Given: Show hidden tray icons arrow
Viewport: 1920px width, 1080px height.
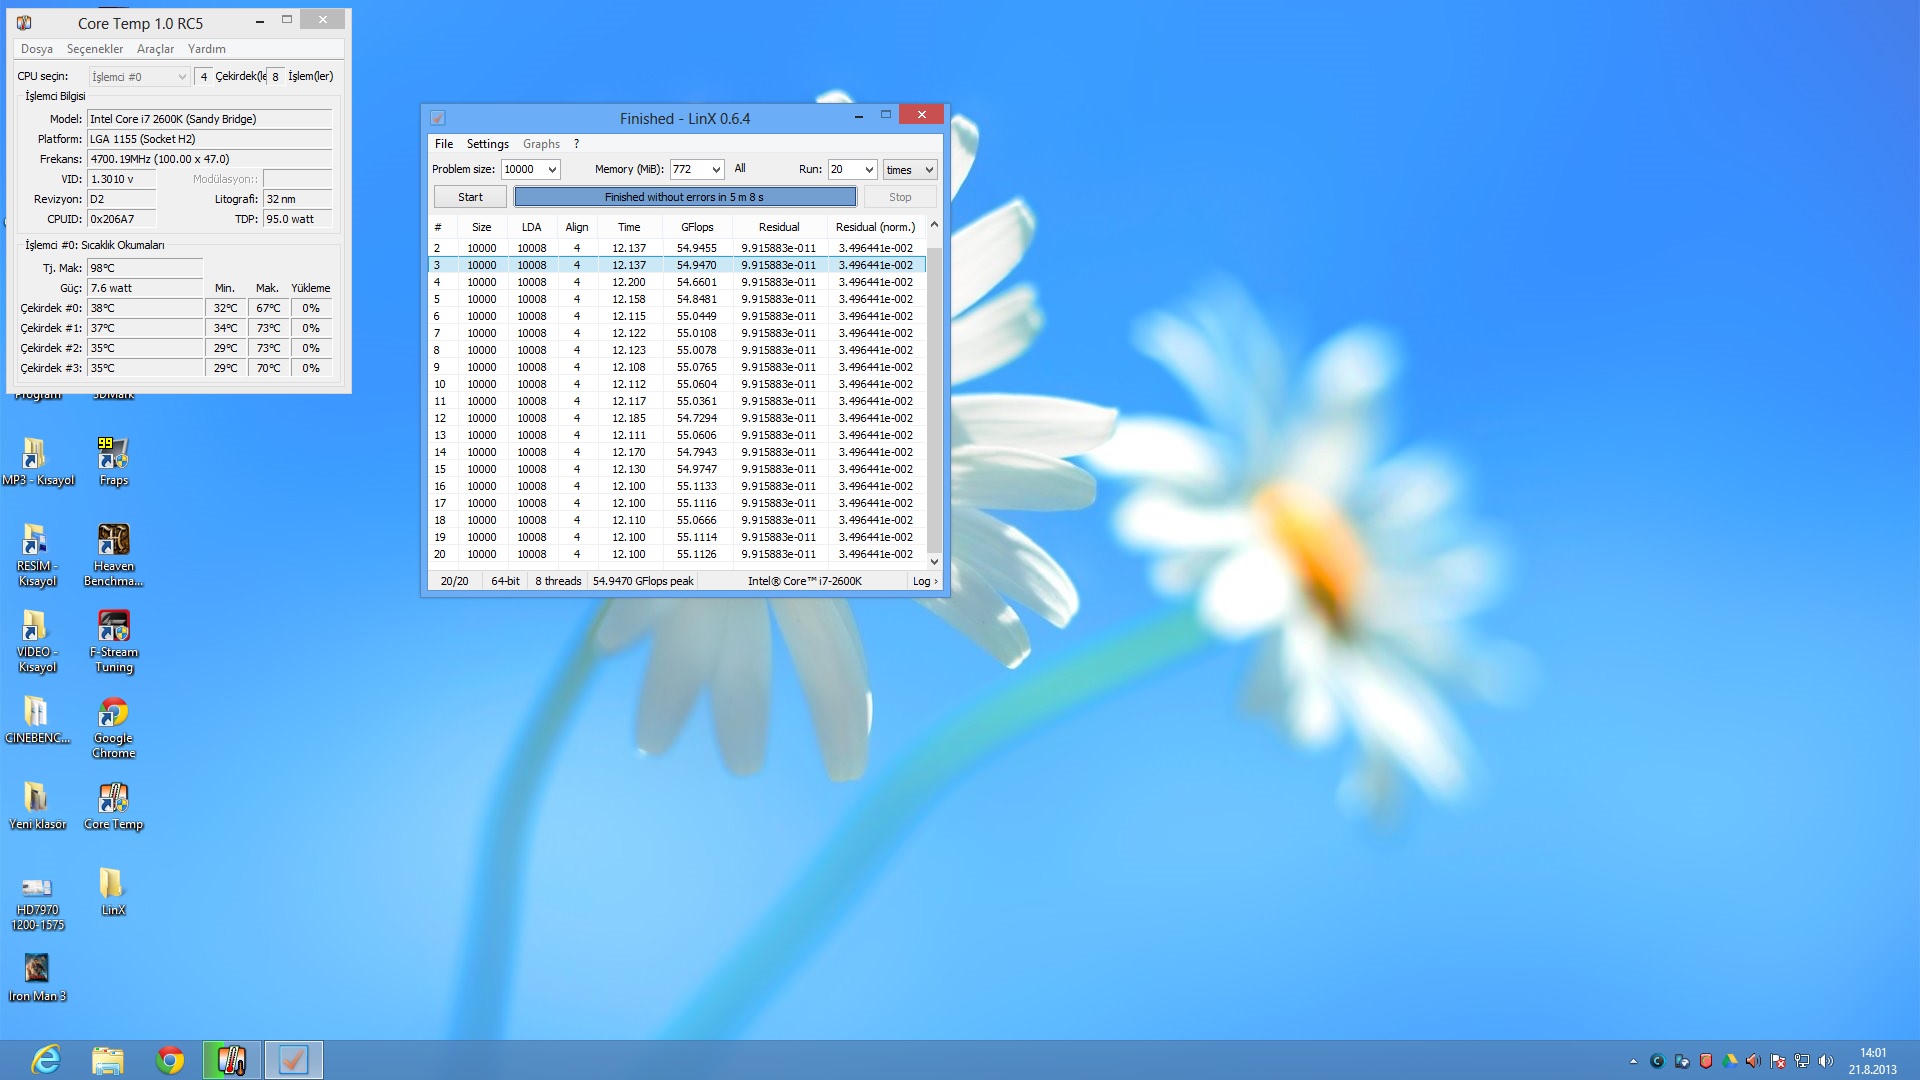Looking at the screenshot, I should tap(1633, 1061).
